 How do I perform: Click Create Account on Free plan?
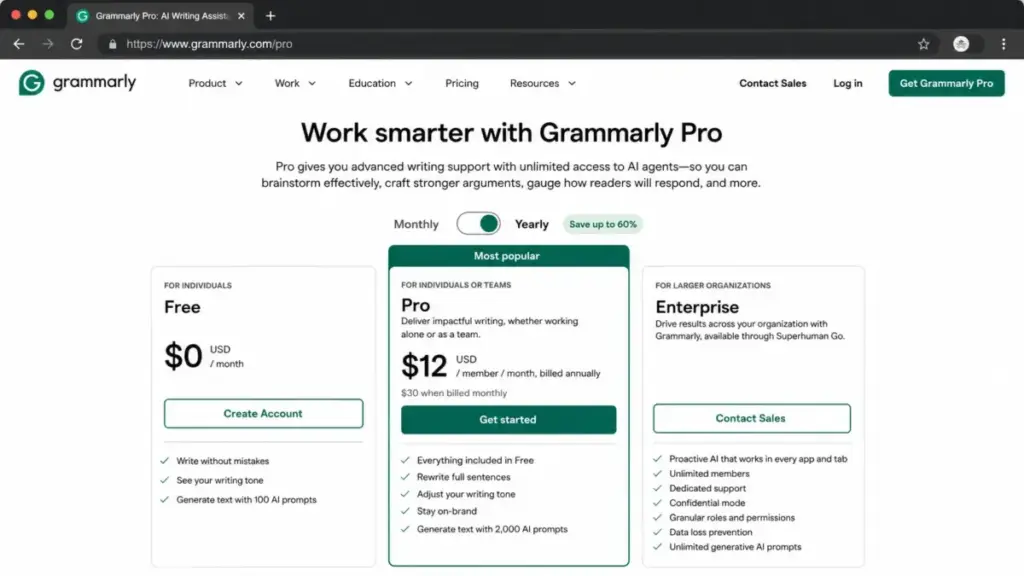(263, 413)
